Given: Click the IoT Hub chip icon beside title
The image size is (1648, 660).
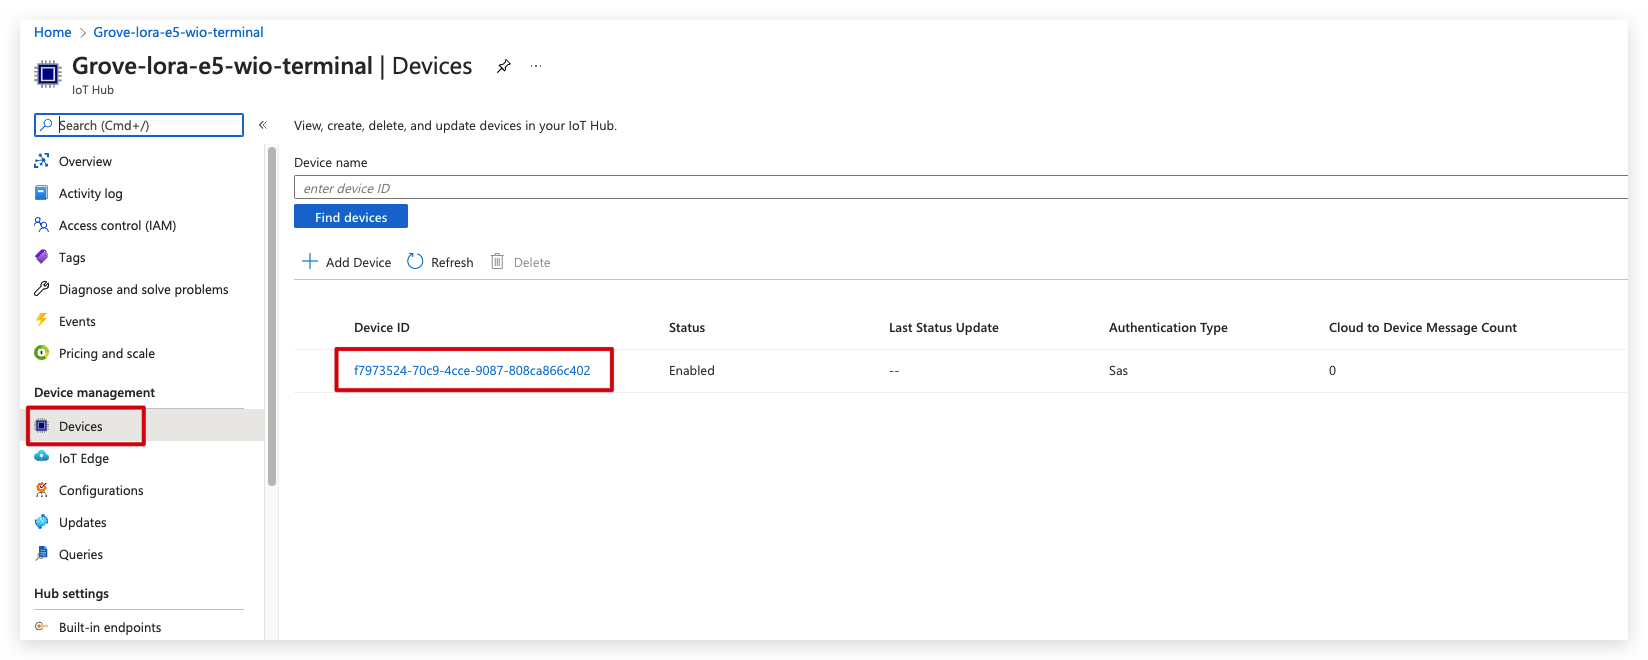Looking at the screenshot, I should (47, 74).
